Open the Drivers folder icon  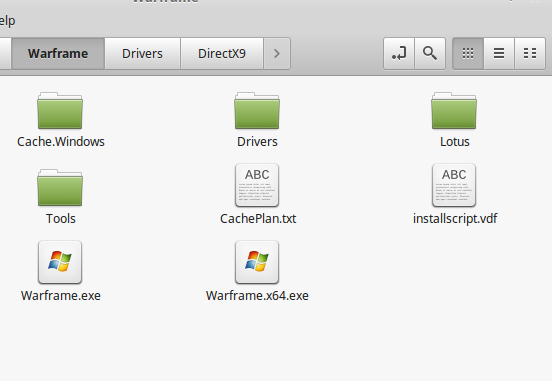tap(257, 111)
